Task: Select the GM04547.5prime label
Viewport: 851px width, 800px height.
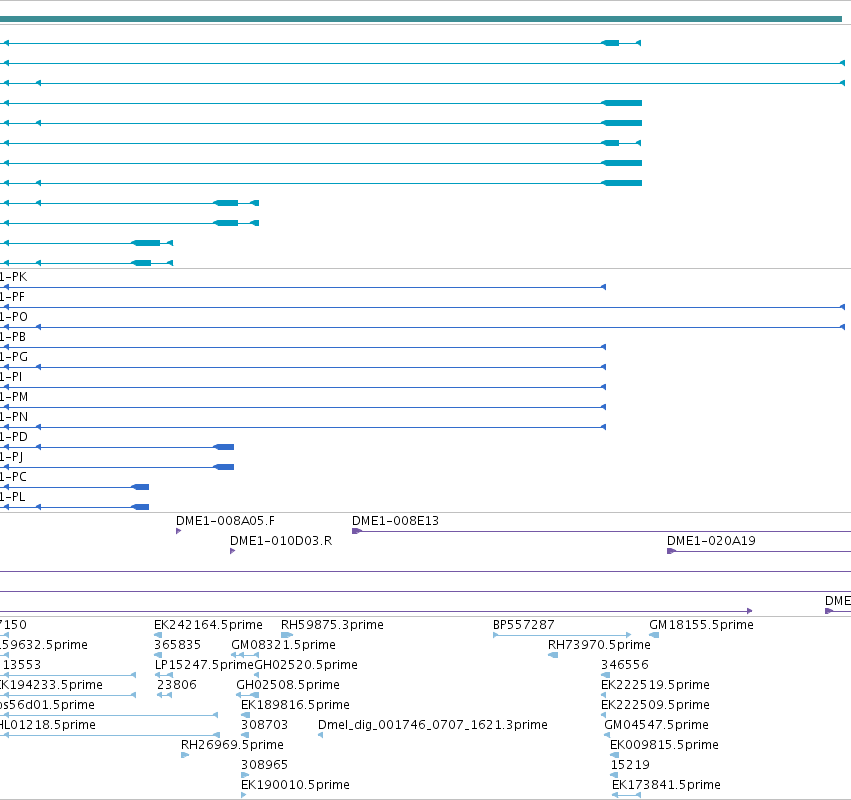Action: pyautogui.click(x=656, y=726)
